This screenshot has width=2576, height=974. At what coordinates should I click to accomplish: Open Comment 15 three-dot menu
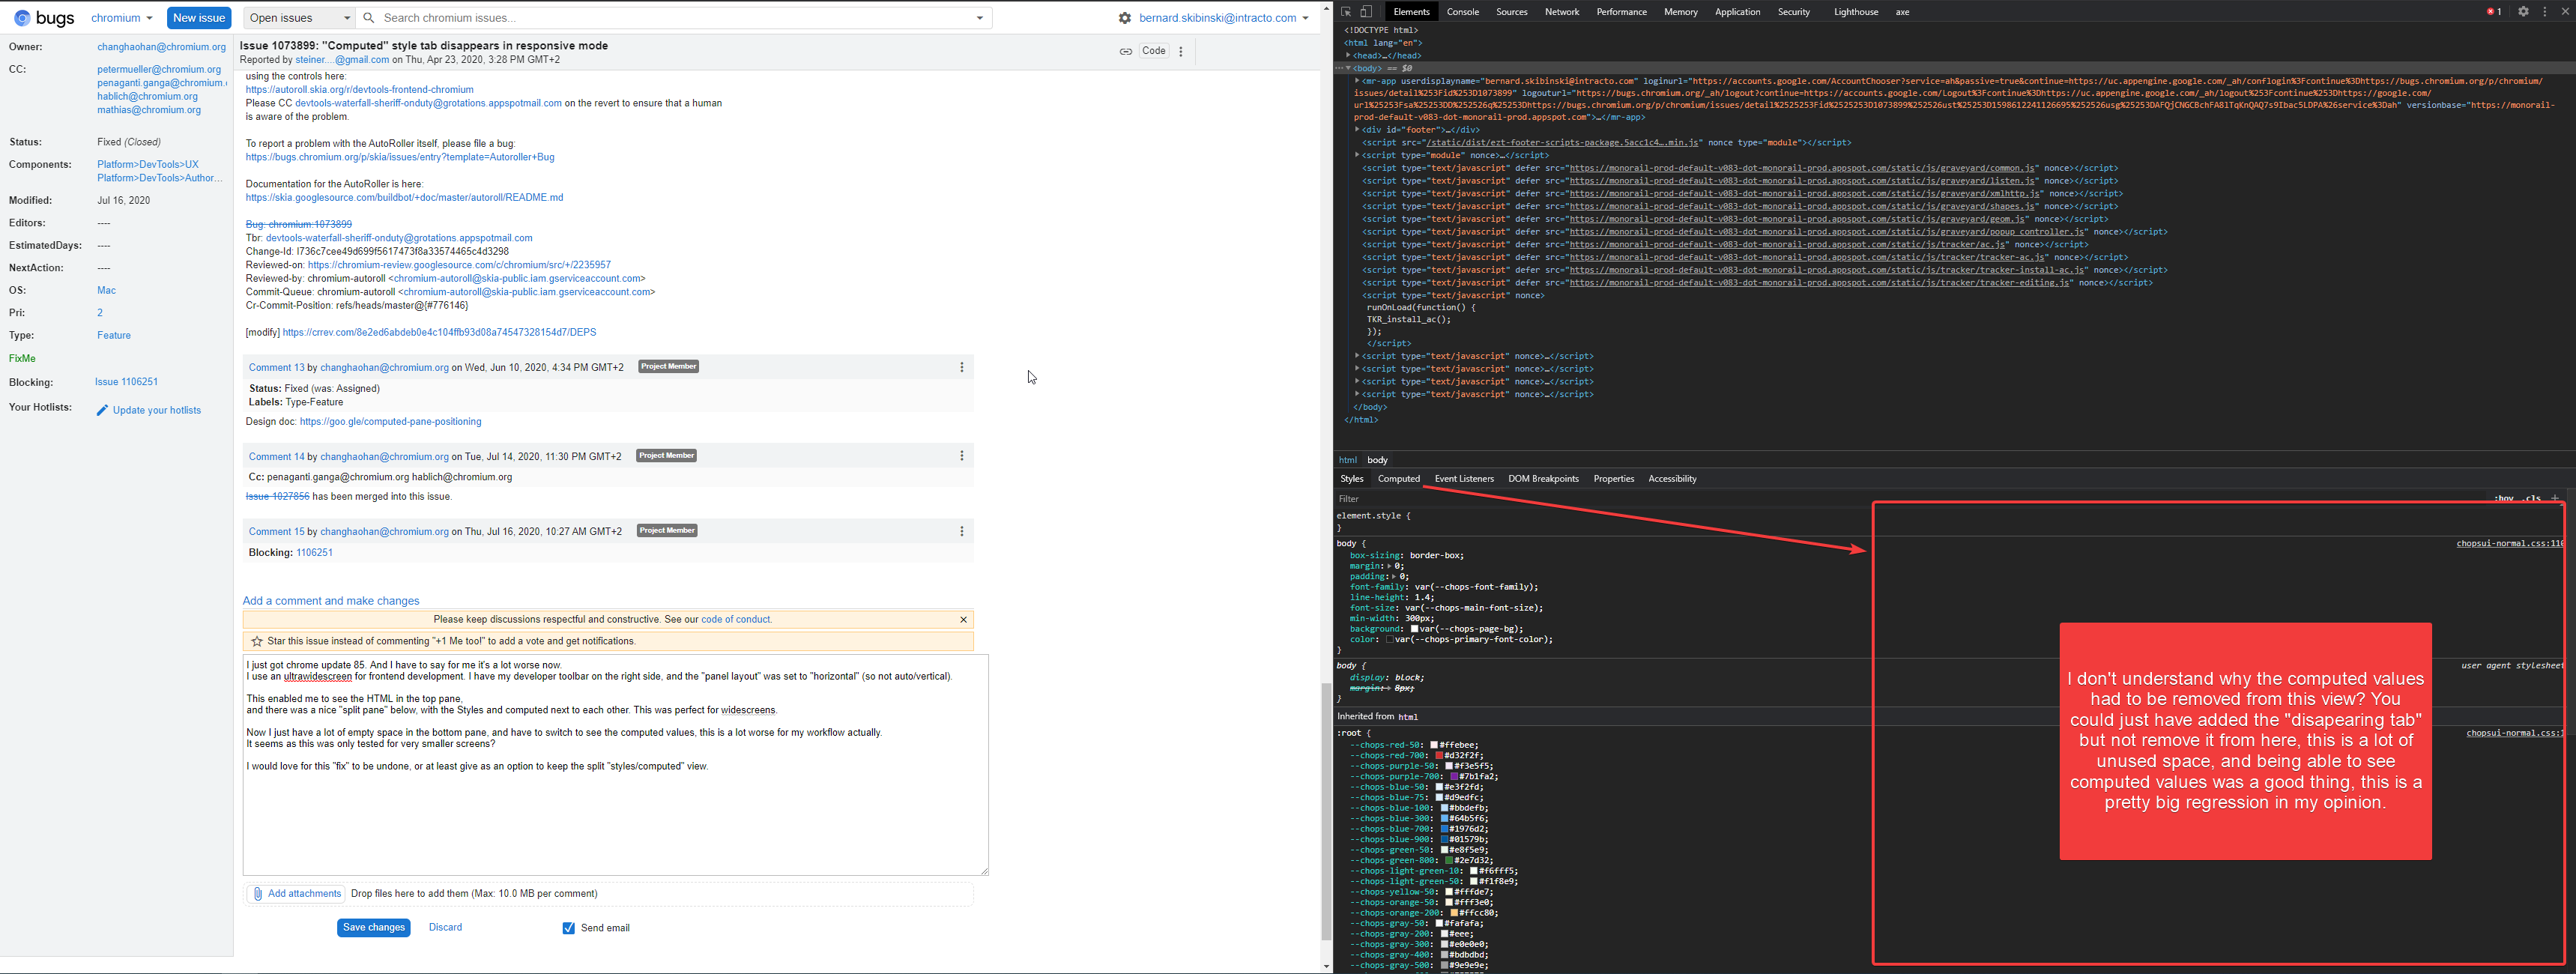[962, 531]
